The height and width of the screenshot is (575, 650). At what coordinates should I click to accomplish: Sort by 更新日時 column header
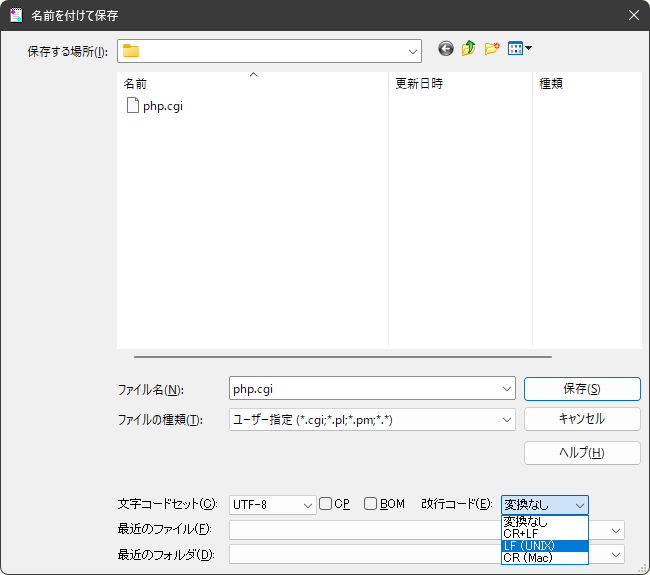[x=460, y=84]
